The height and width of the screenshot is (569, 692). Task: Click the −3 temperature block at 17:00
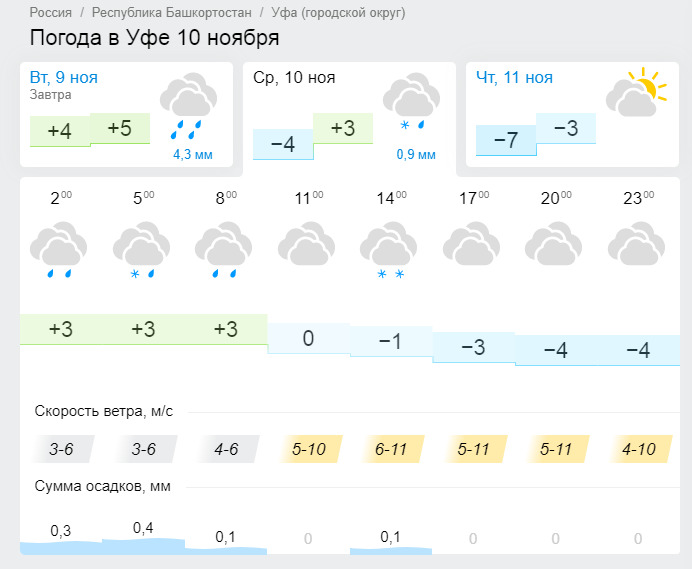474,347
